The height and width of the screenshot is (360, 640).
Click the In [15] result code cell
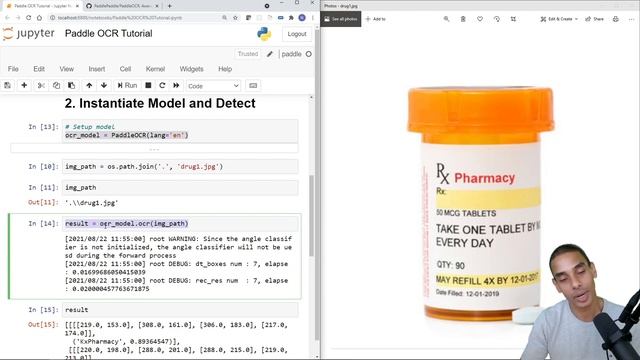coord(180,310)
